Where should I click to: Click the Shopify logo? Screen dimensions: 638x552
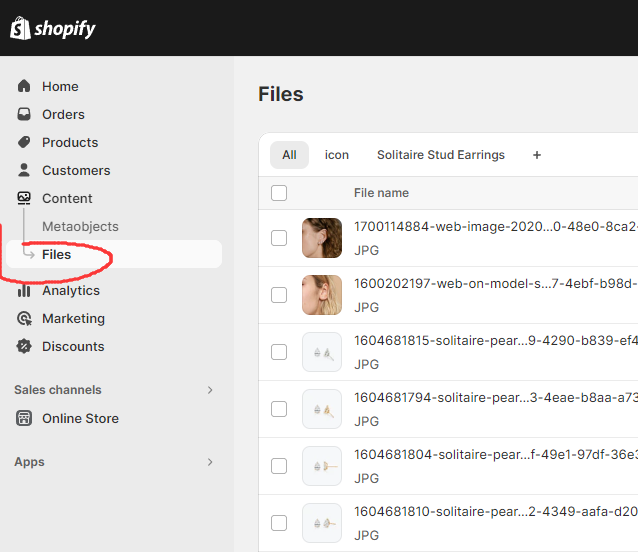pyautogui.click(x=52, y=28)
